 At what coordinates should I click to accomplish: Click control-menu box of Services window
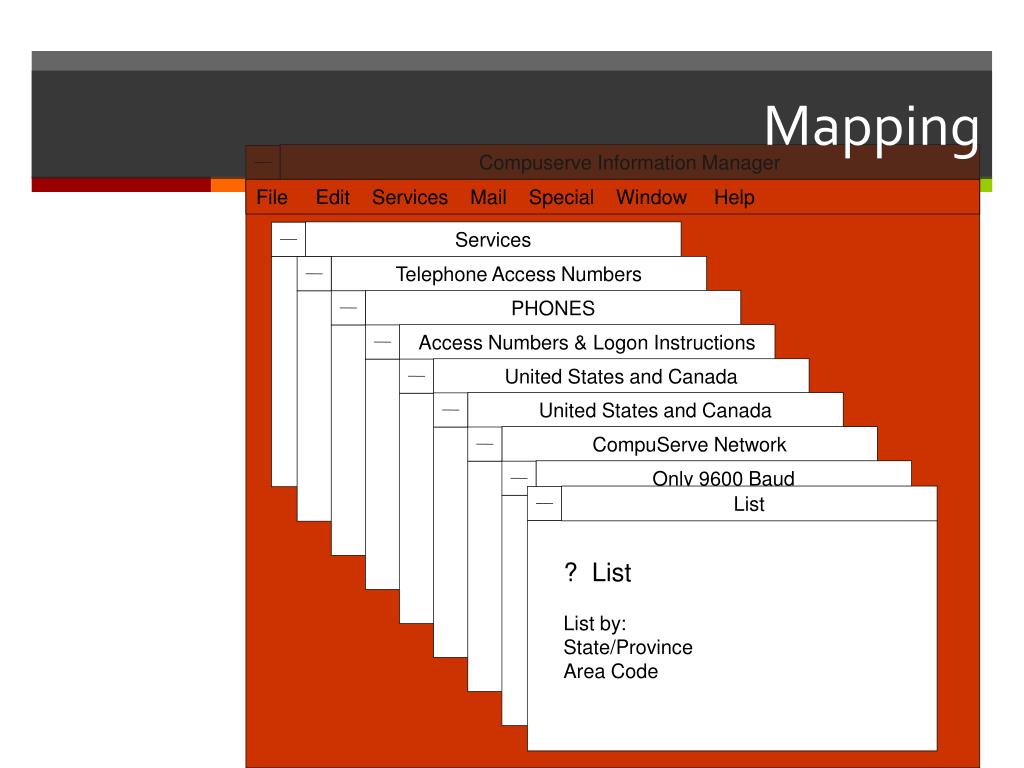[289, 240]
